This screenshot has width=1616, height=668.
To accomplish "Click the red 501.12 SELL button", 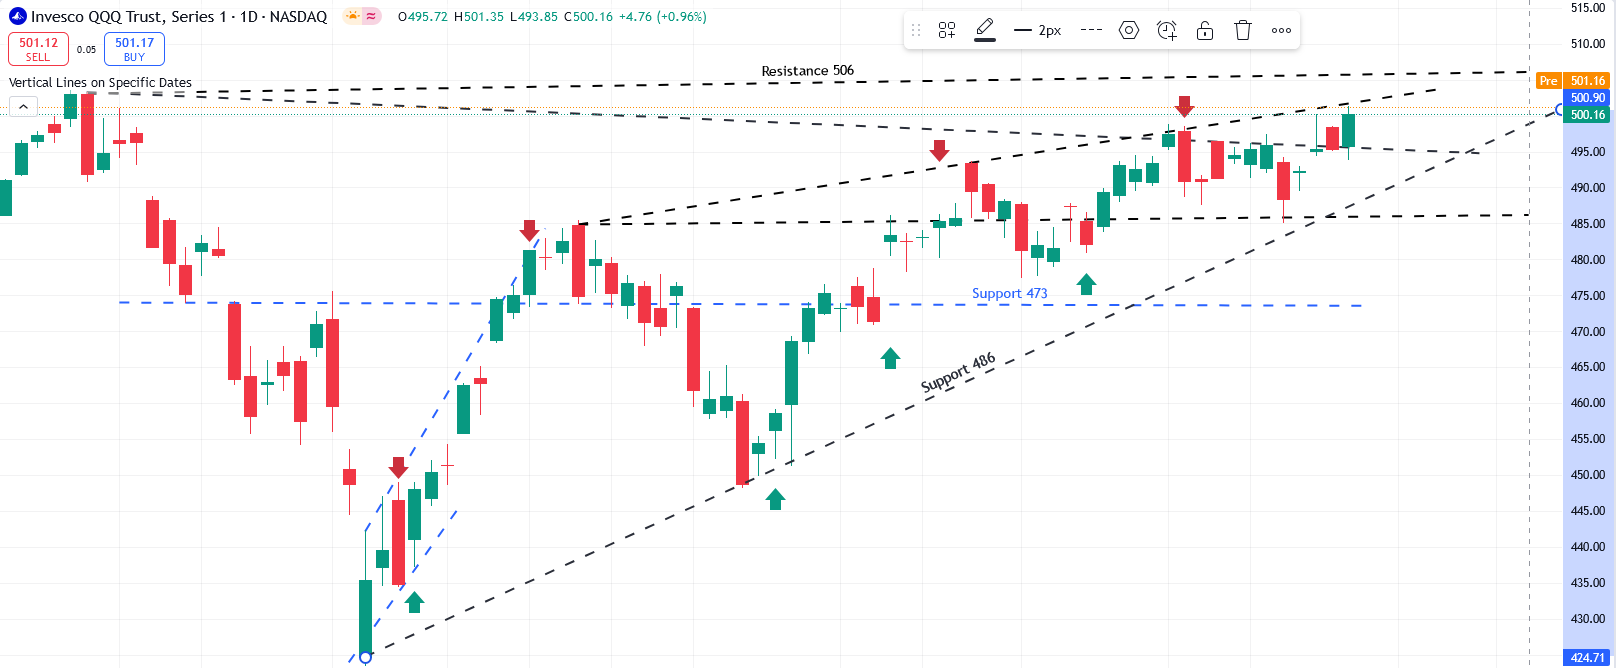I will click(38, 48).
